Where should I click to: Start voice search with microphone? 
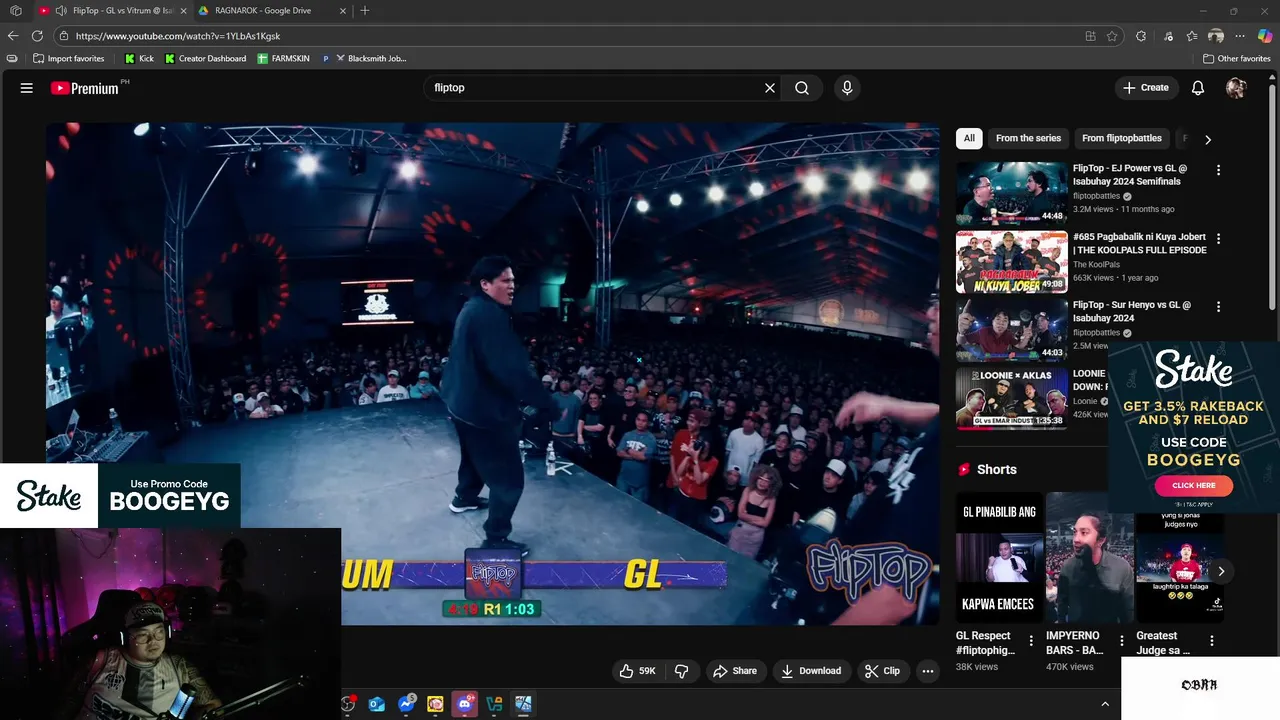(847, 88)
